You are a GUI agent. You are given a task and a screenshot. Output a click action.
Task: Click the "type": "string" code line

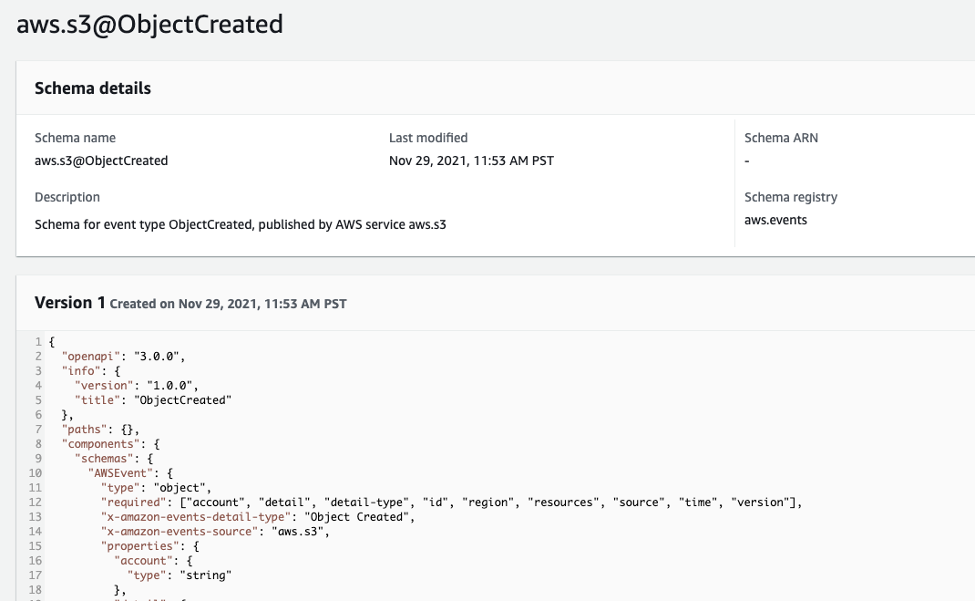pos(179,575)
